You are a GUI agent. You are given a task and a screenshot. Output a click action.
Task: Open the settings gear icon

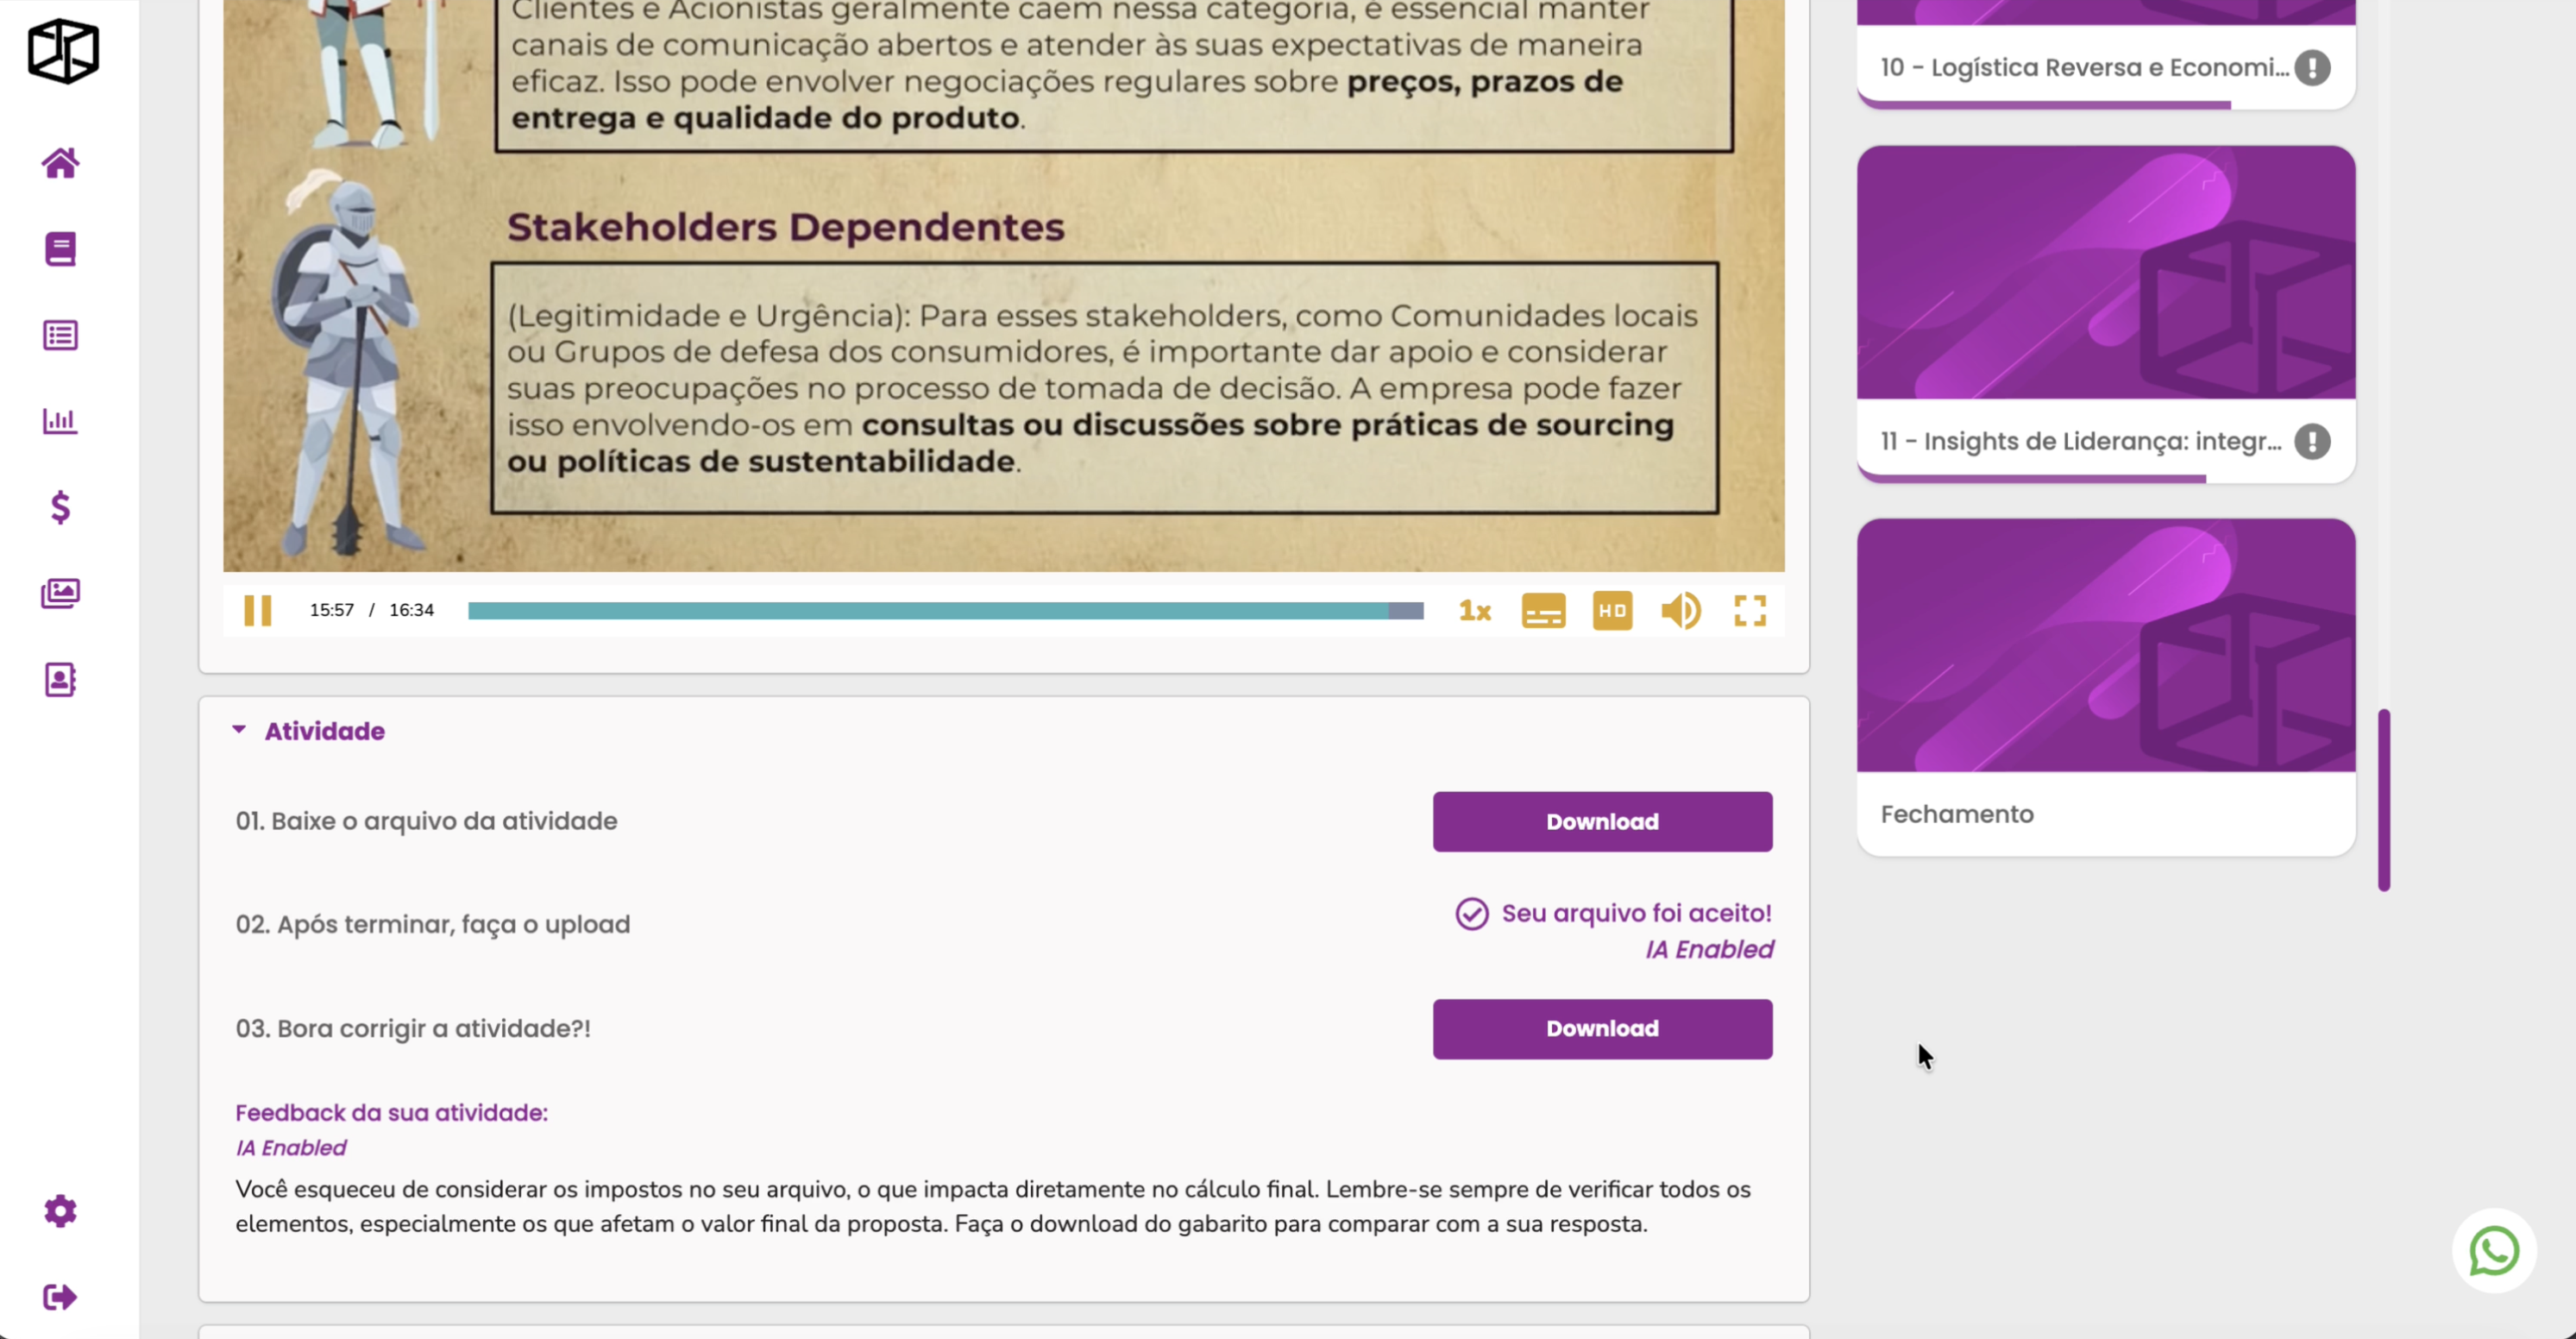click(x=60, y=1211)
